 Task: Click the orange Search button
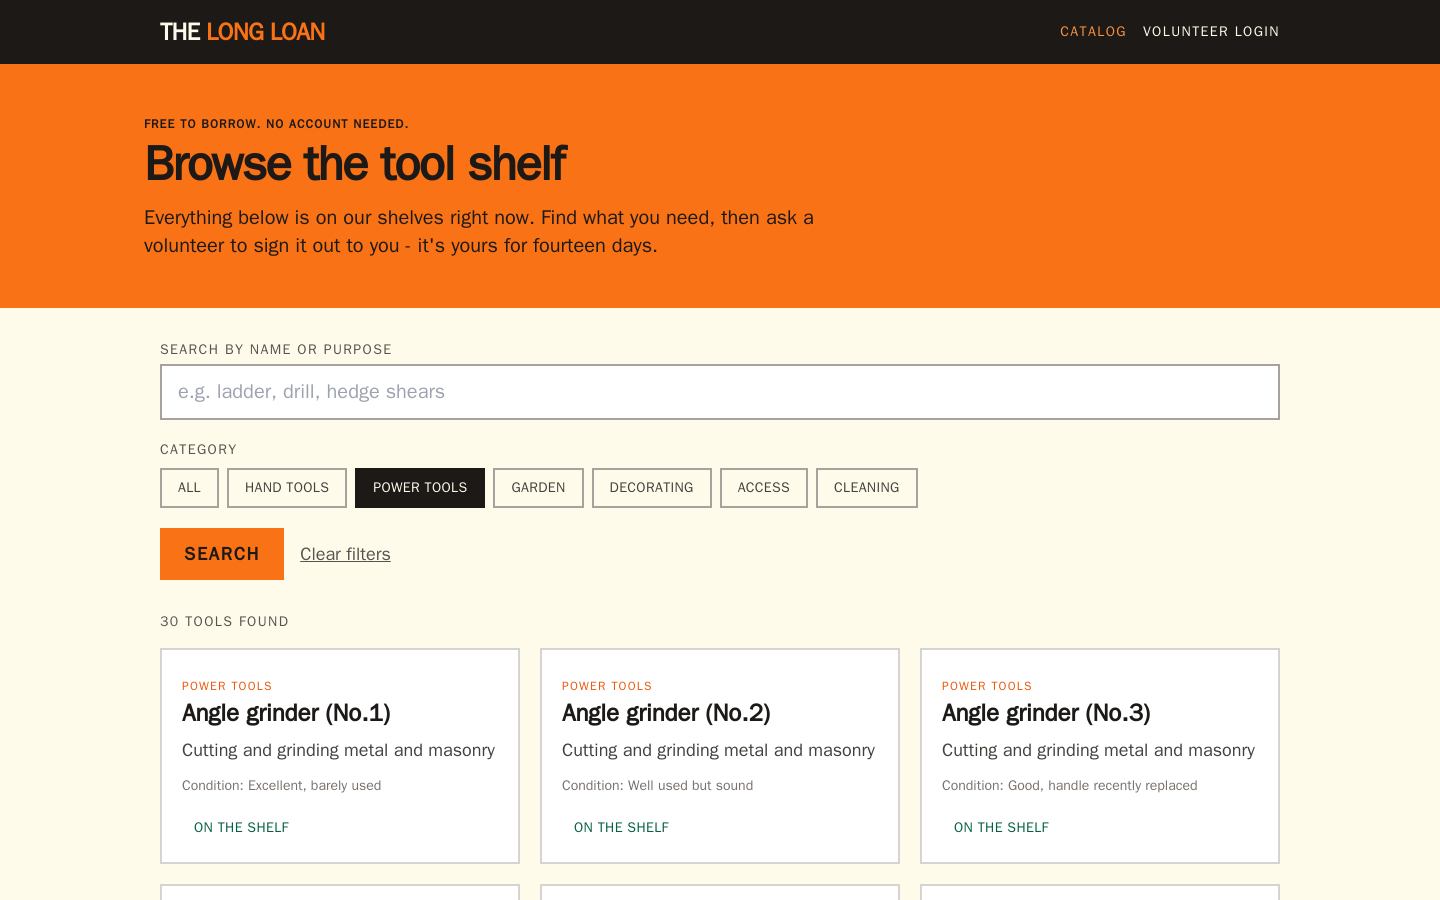coord(222,554)
